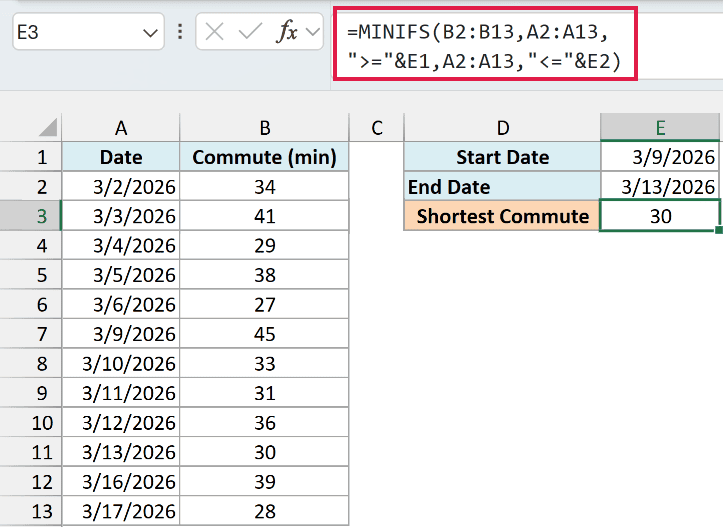Click the Start Date label cell
The height and width of the screenshot is (527, 723).
click(x=503, y=157)
